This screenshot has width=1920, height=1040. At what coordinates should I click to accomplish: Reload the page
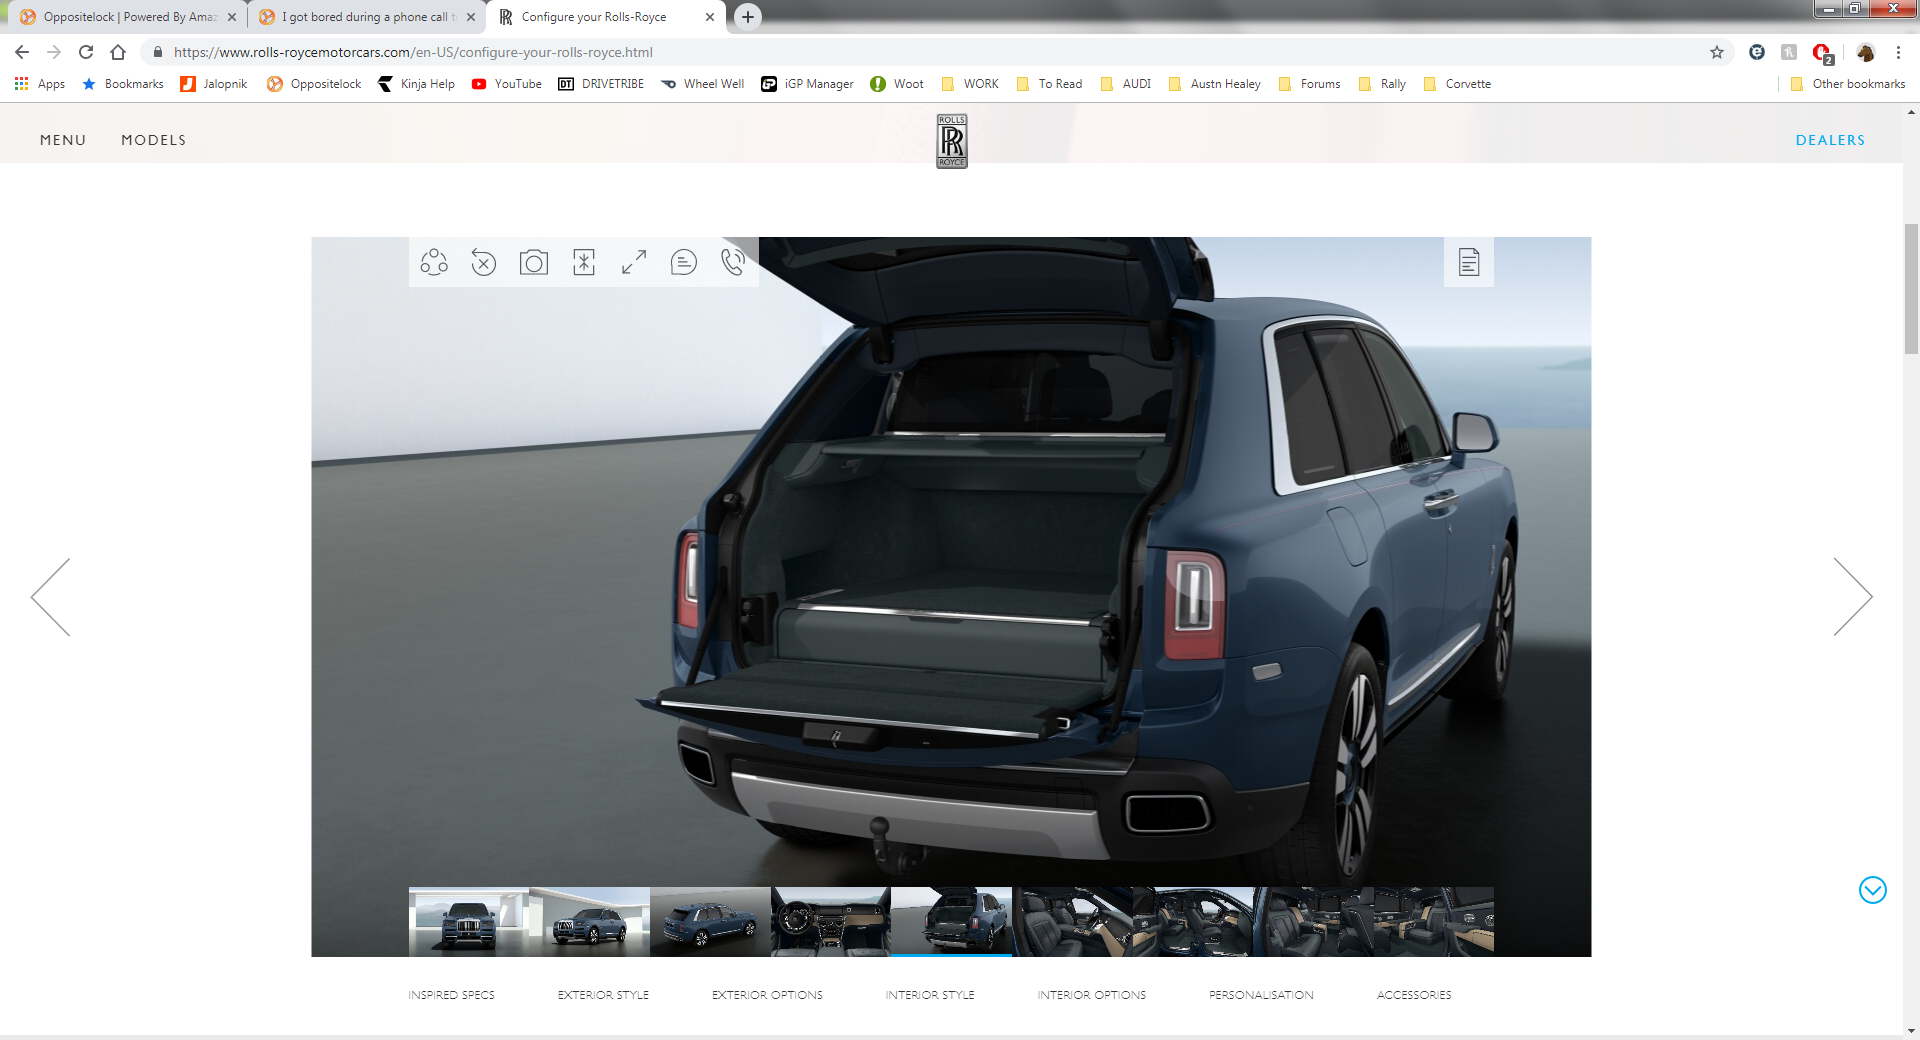(86, 52)
